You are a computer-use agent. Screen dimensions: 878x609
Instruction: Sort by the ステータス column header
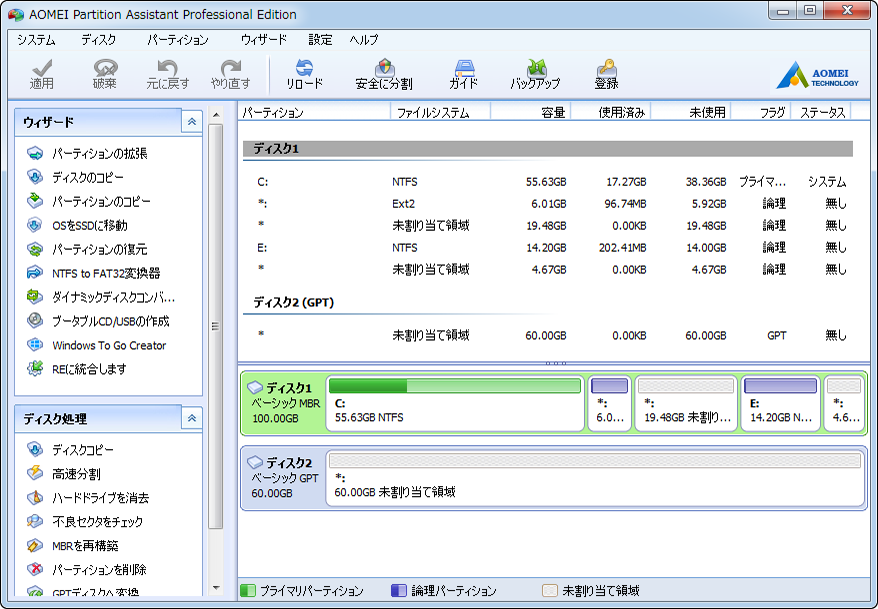(821, 113)
